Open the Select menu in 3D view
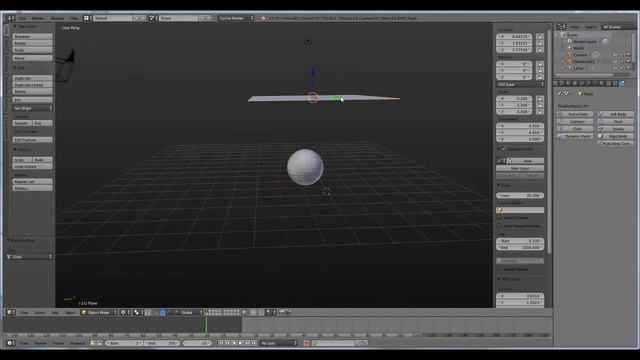Image resolution: width=640 pixels, height=360 pixels. pyautogui.click(x=40, y=313)
